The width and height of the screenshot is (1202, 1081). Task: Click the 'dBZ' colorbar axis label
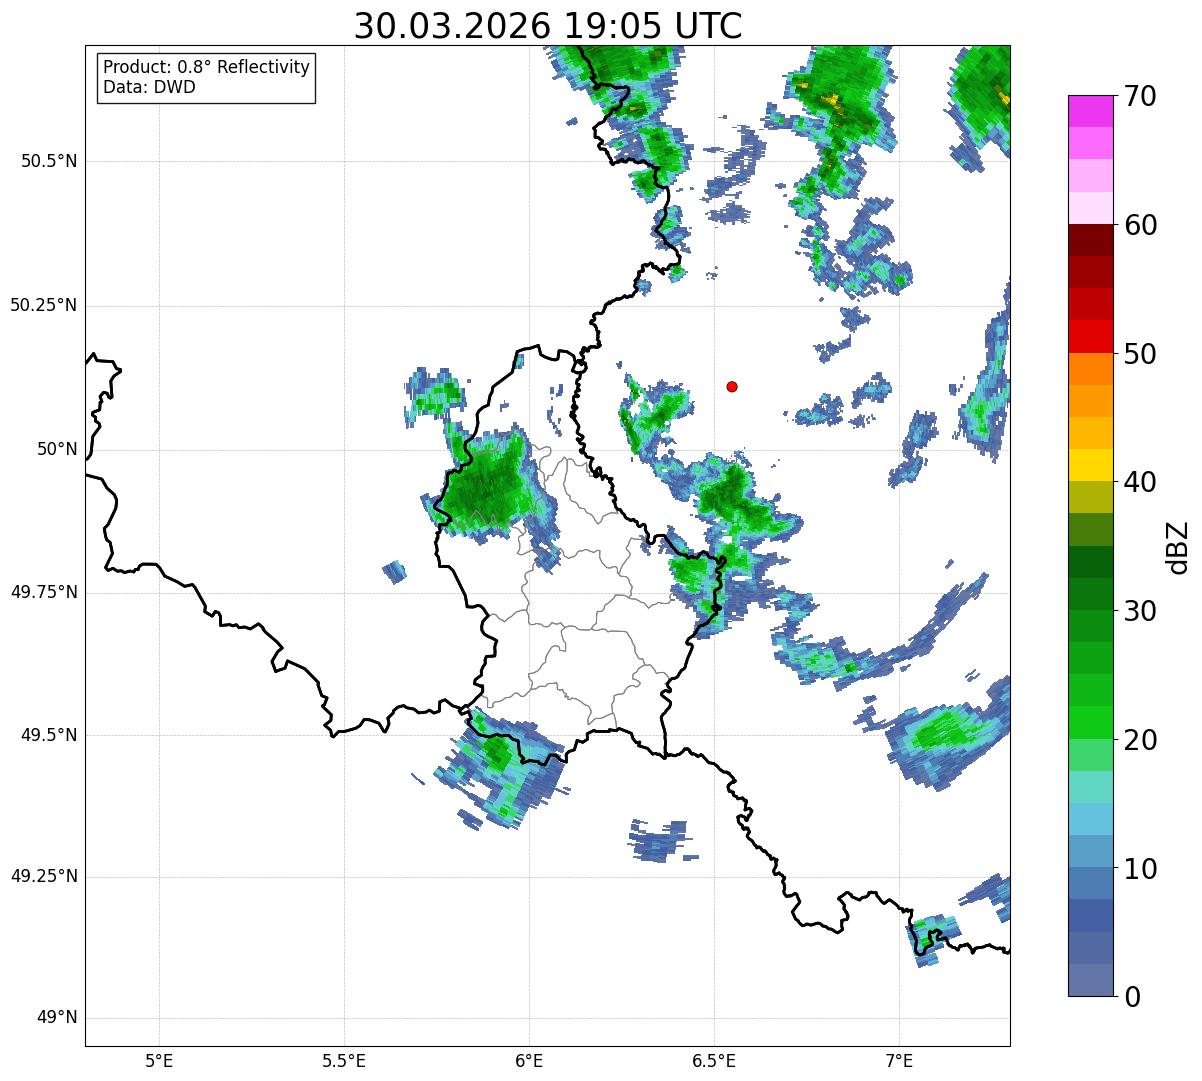pyautogui.click(x=1178, y=547)
